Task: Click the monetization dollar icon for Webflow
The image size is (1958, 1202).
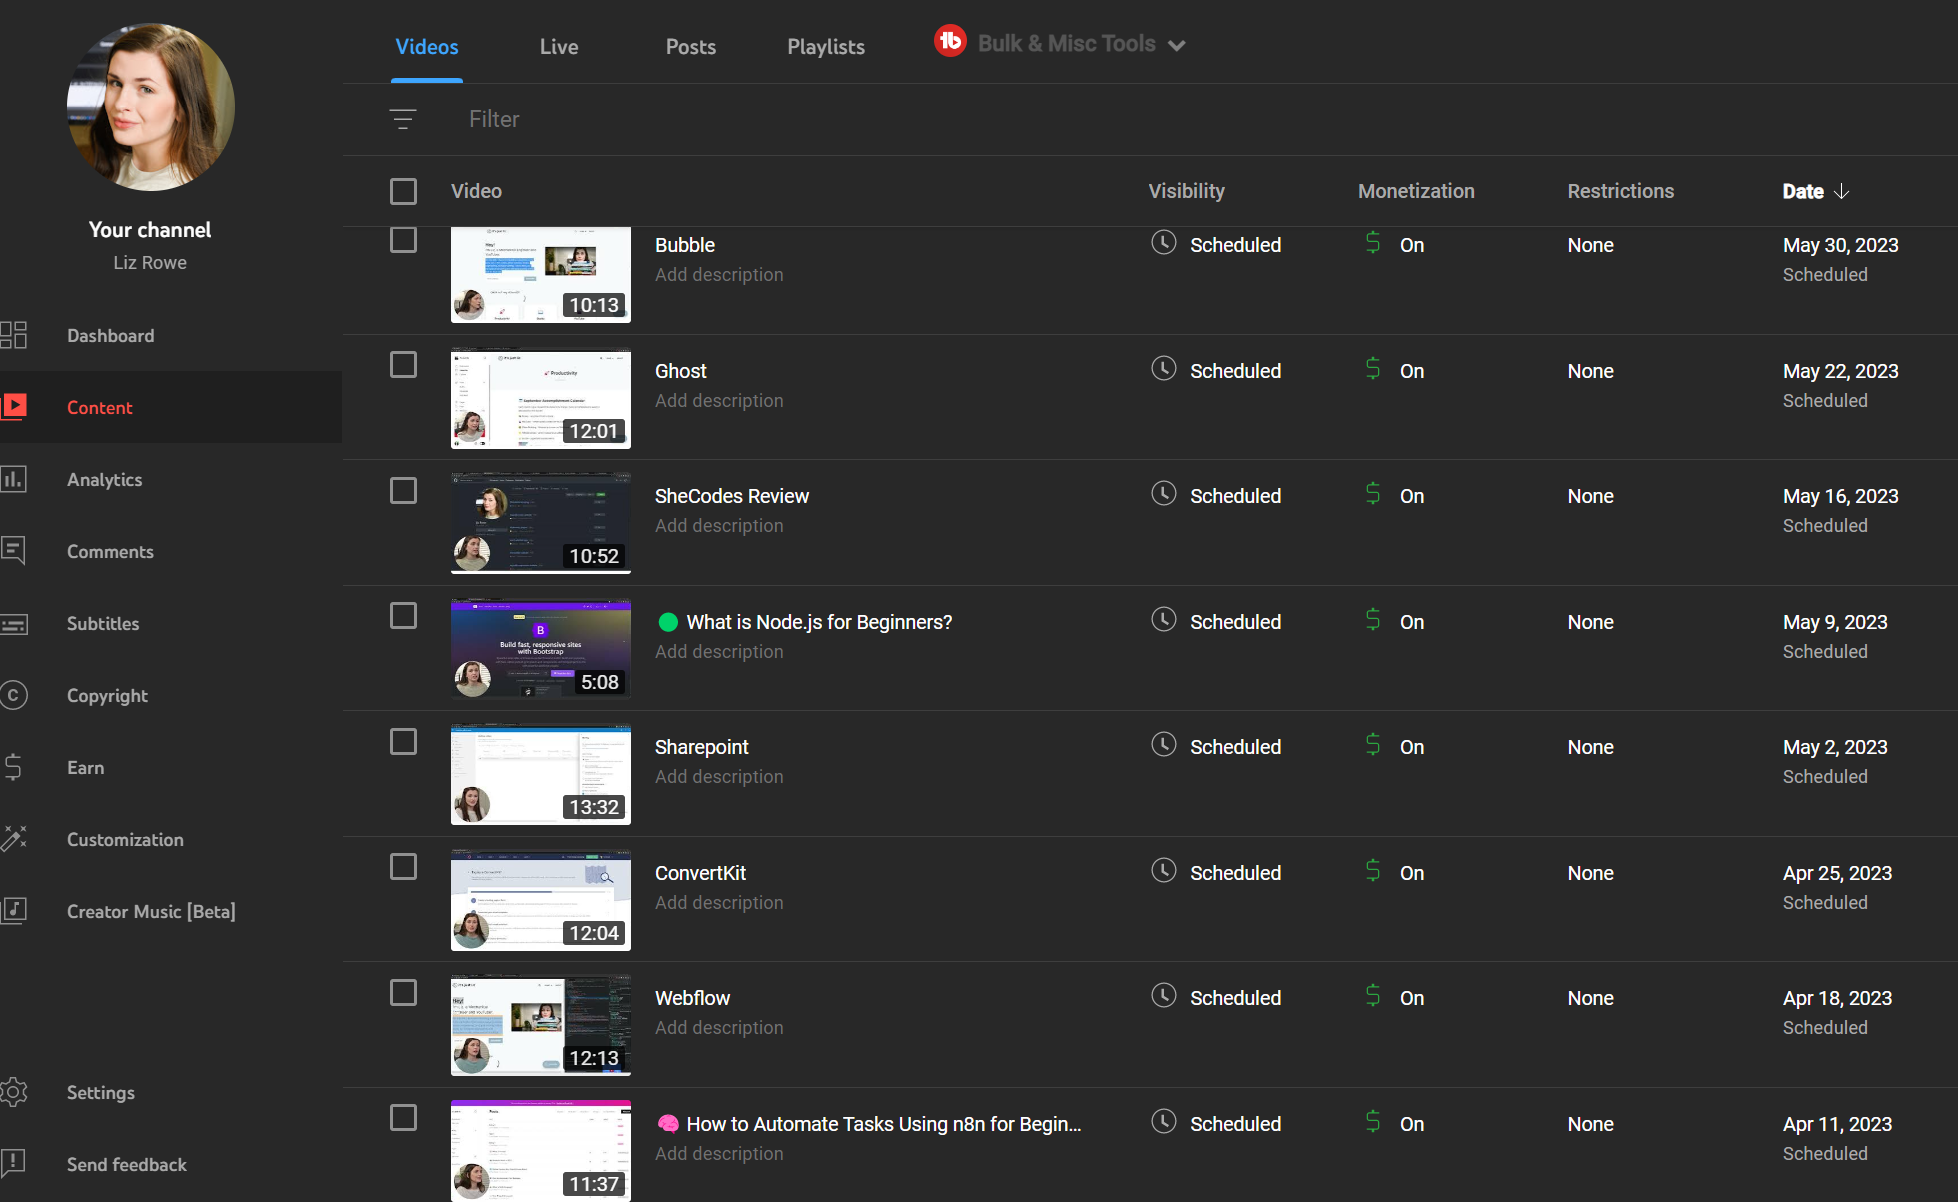Action: (1373, 996)
